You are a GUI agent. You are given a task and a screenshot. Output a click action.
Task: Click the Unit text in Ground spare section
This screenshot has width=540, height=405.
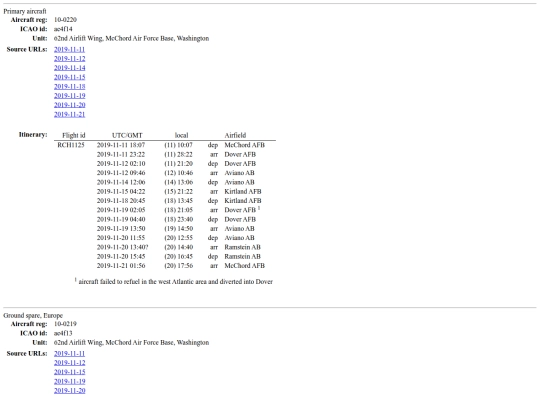click(x=131, y=343)
